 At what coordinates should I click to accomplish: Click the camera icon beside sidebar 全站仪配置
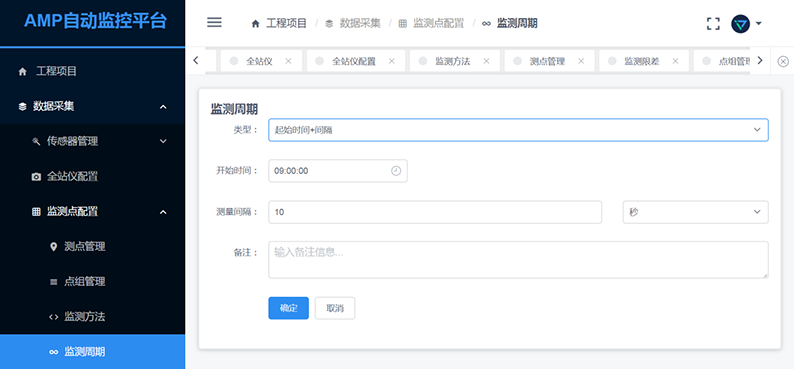pos(36,177)
